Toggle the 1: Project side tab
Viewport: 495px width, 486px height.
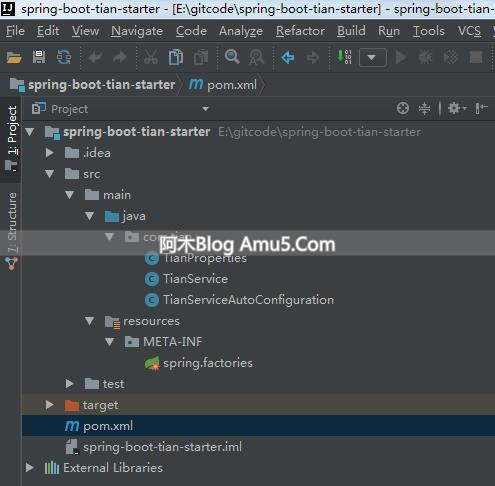[11, 139]
